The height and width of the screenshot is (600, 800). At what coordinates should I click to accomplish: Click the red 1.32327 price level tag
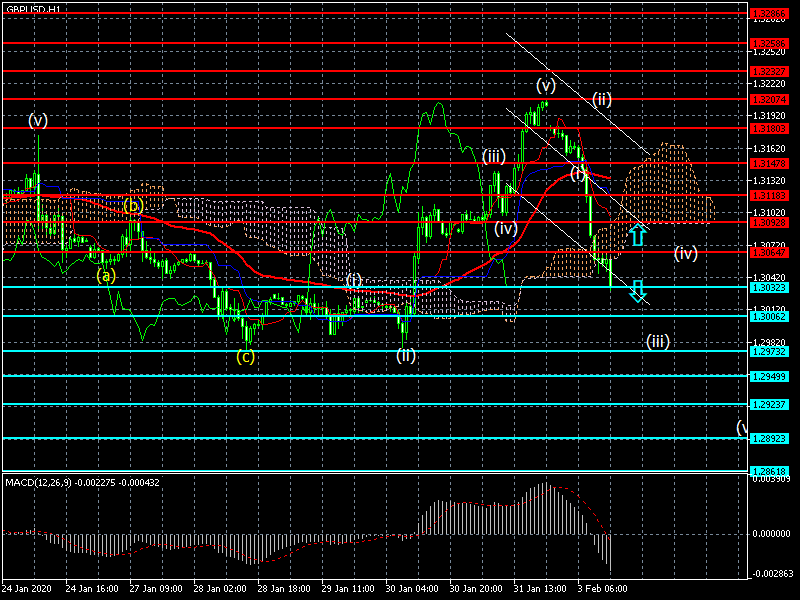[769, 71]
